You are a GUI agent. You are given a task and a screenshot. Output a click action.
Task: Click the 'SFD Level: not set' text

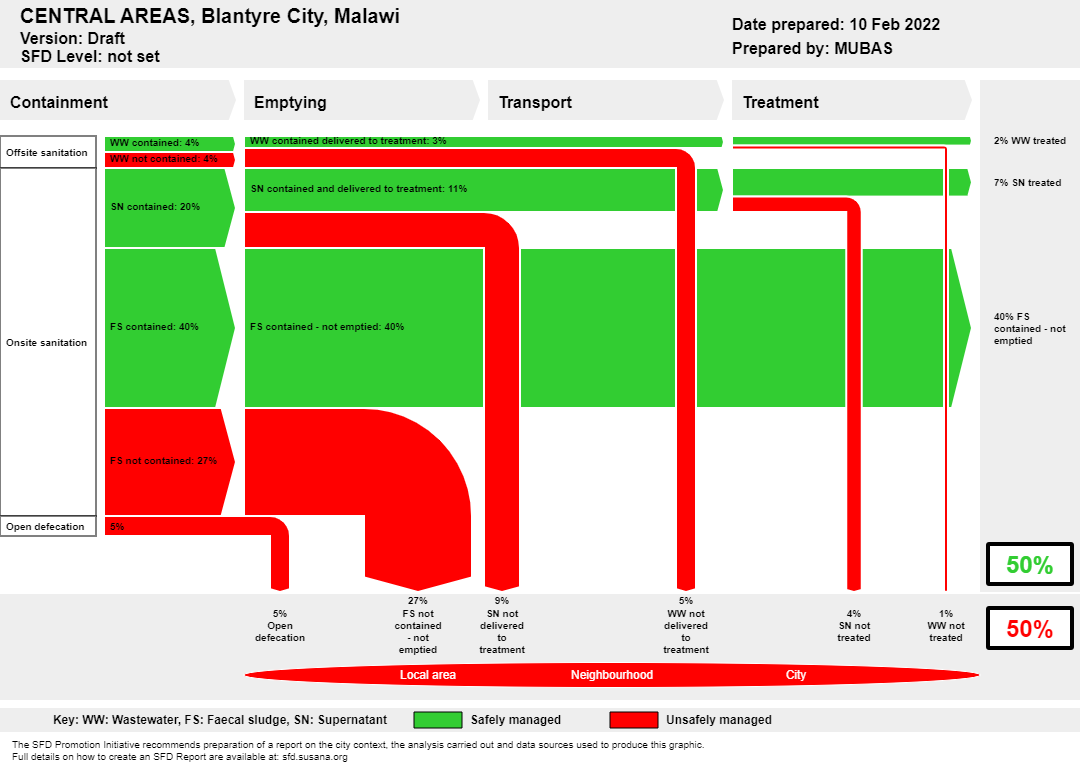pos(90,56)
